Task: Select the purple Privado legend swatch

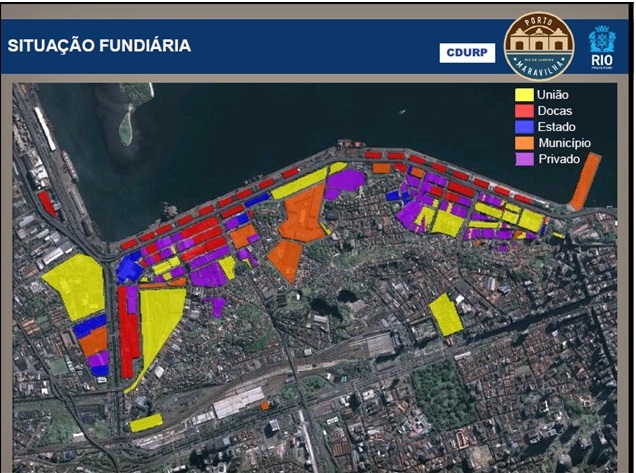Action: coord(523,159)
